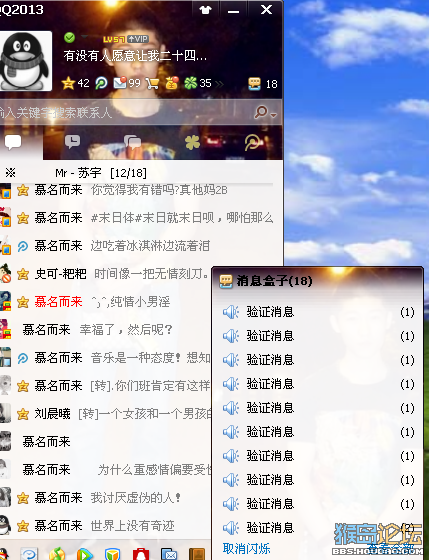Screen dimensions: 429x560
Task: Open the brown address book icon
Action: (x=197, y=555)
